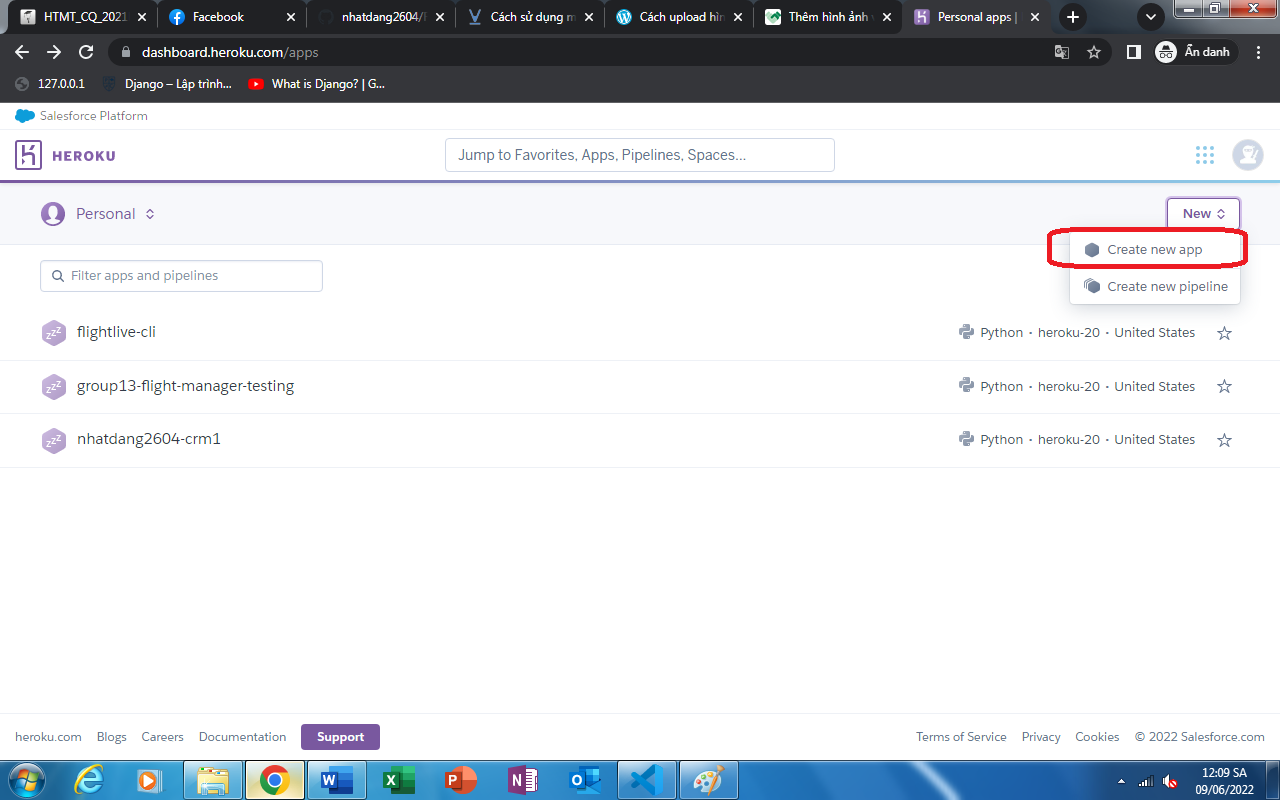1280x800 pixels.
Task: Open the user account avatar menu
Action: 1248,155
